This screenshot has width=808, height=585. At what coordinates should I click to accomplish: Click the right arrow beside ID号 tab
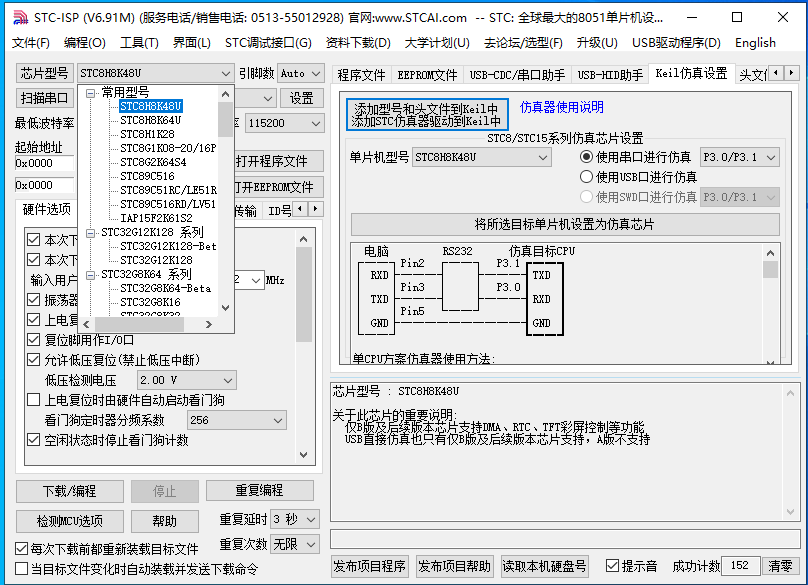[x=315, y=209]
